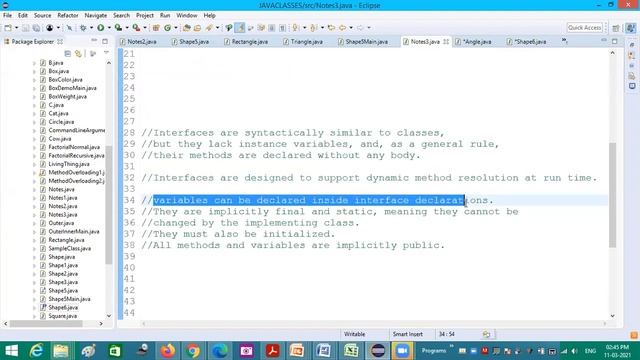Expand the Circle.java tree node

tap(34, 122)
